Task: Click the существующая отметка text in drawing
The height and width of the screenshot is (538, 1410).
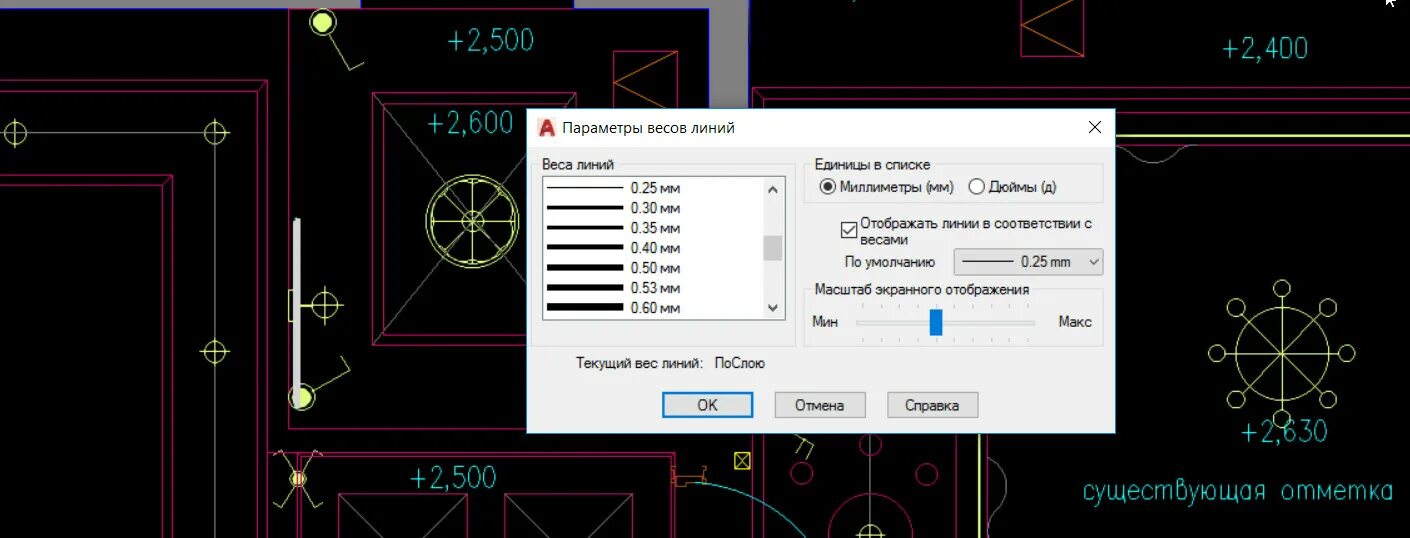Action: pos(1238,491)
